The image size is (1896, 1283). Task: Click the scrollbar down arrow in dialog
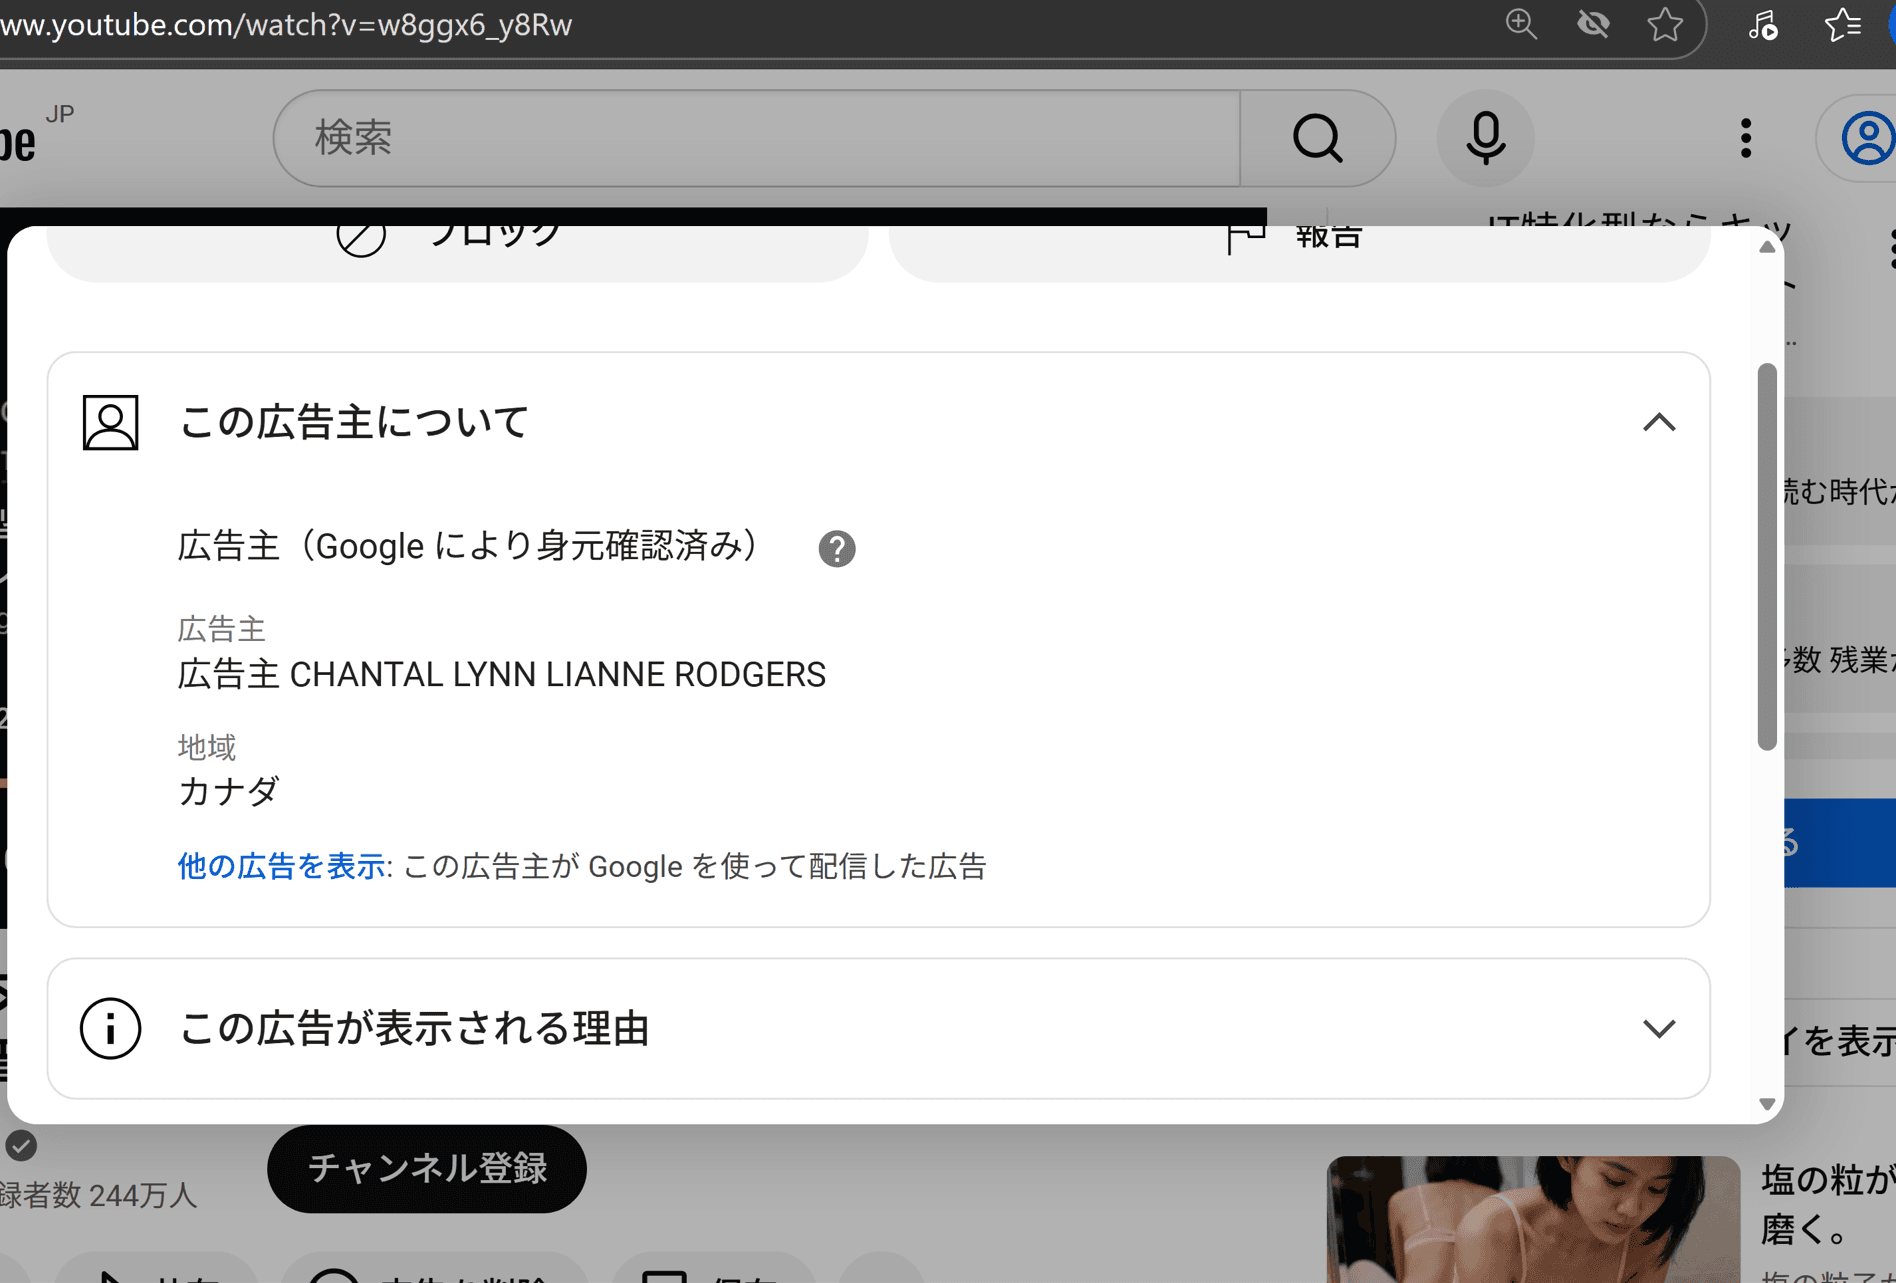click(1767, 1104)
